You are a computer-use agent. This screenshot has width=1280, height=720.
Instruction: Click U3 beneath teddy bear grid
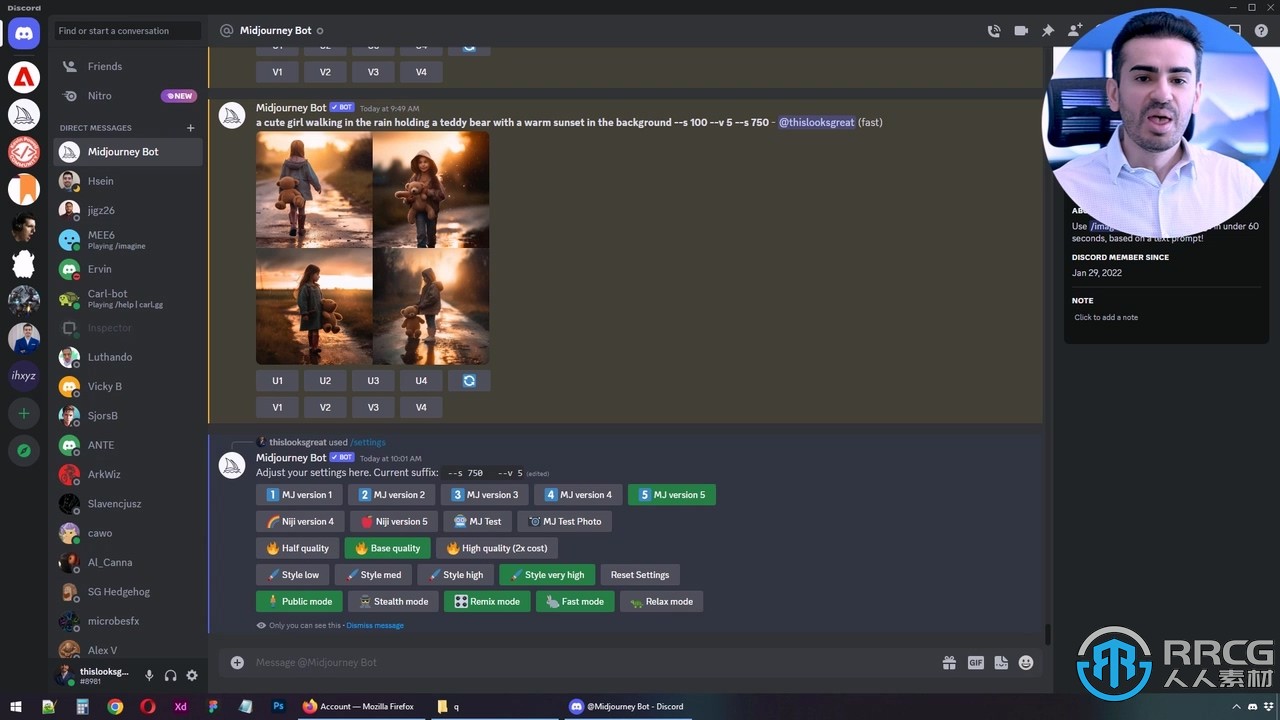pyautogui.click(x=373, y=381)
